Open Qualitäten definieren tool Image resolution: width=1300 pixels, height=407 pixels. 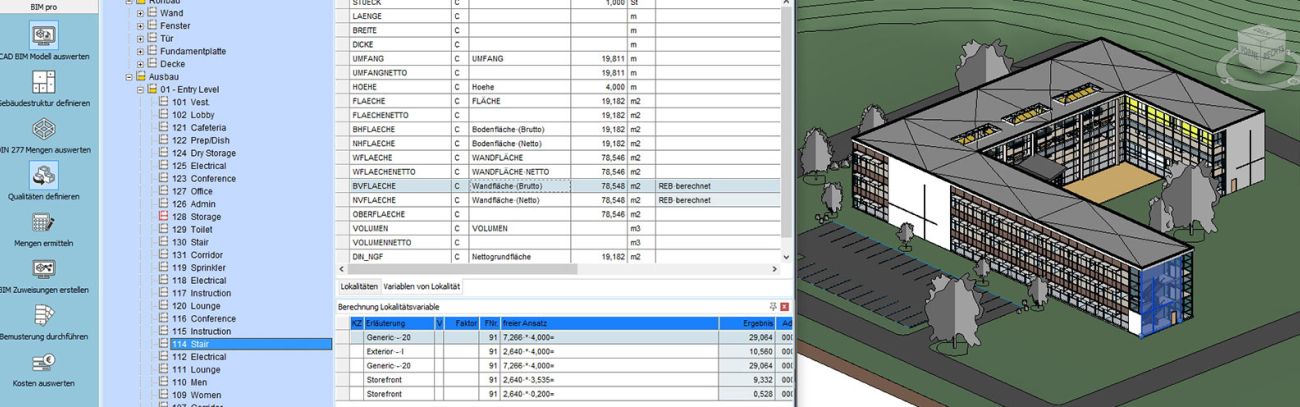(44, 175)
